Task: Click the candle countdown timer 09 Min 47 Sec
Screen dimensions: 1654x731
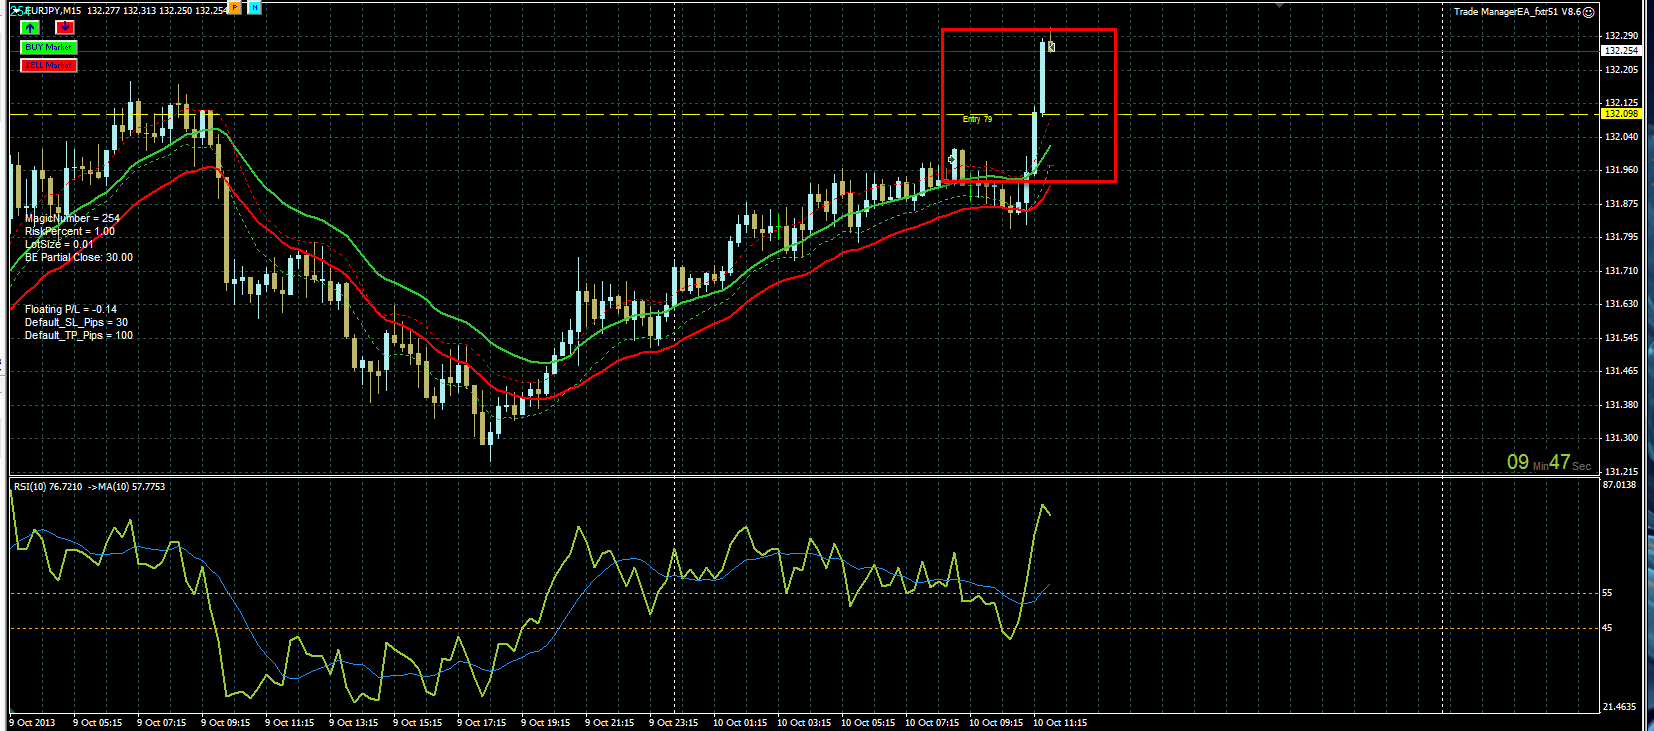Action: pyautogui.click(x=1548, y=462)
